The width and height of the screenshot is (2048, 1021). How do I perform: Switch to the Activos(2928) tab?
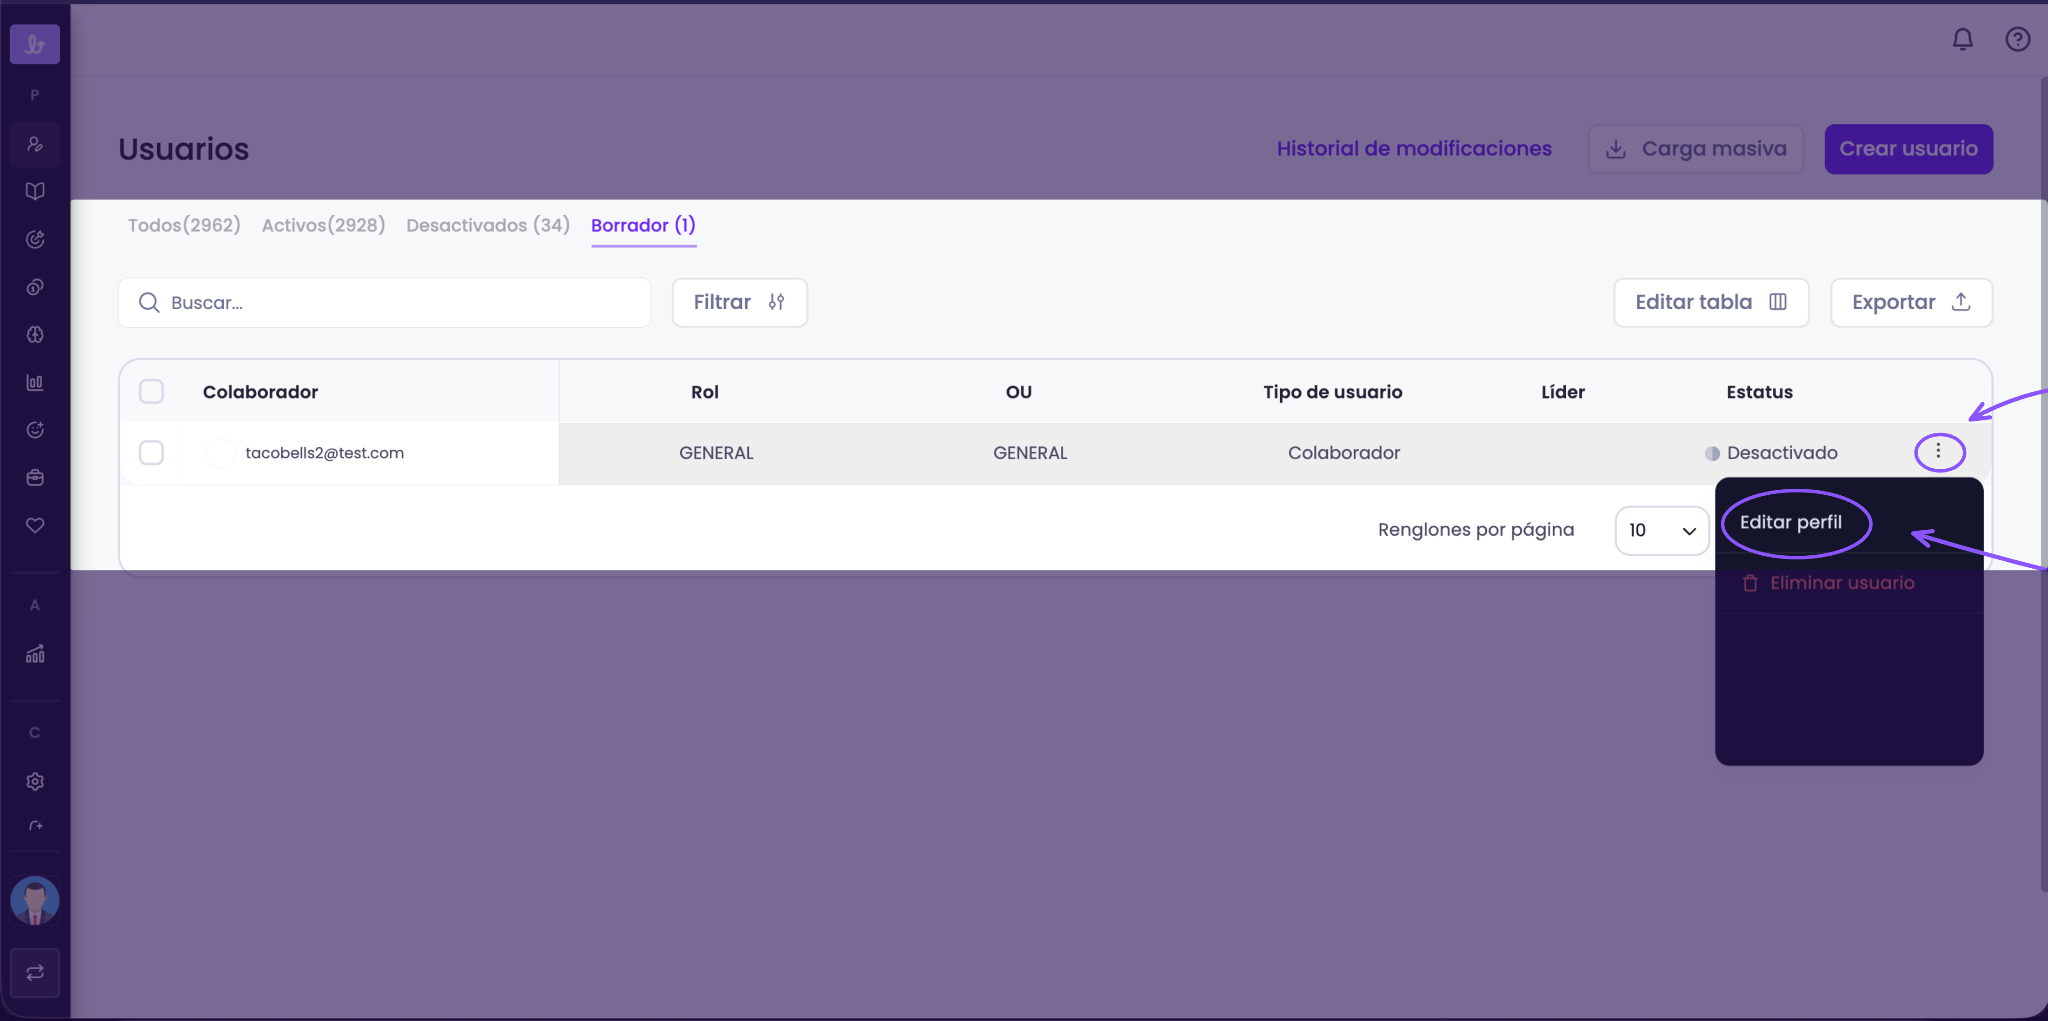323,225
